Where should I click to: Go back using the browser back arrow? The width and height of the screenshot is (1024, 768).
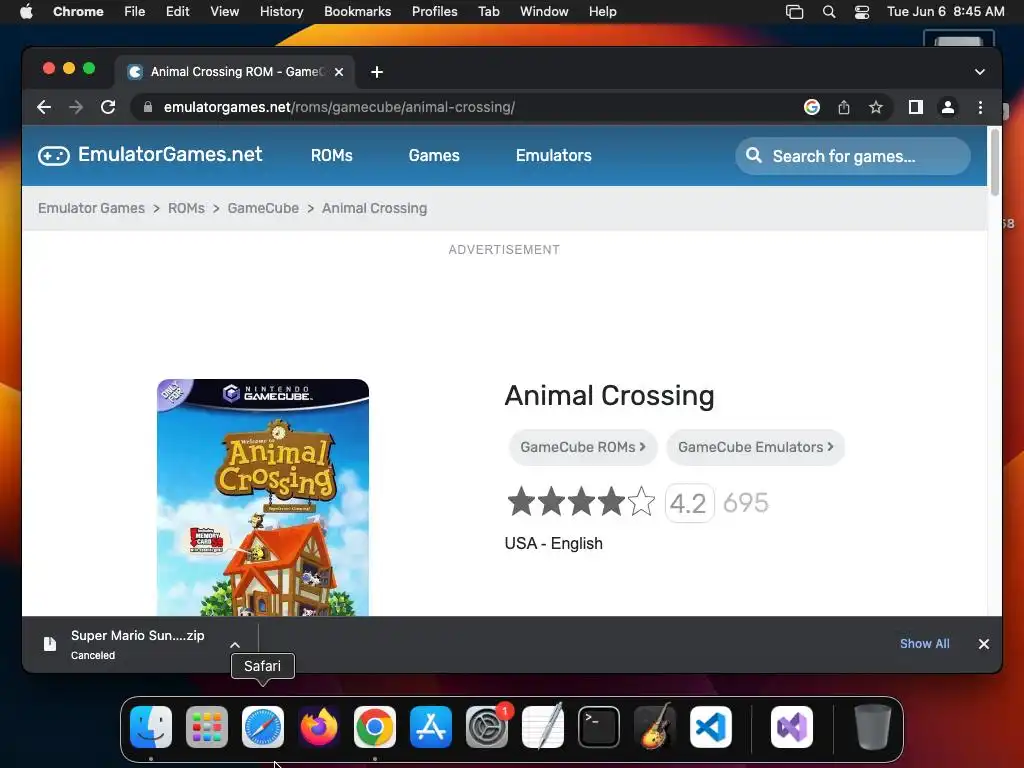[44, 107]
